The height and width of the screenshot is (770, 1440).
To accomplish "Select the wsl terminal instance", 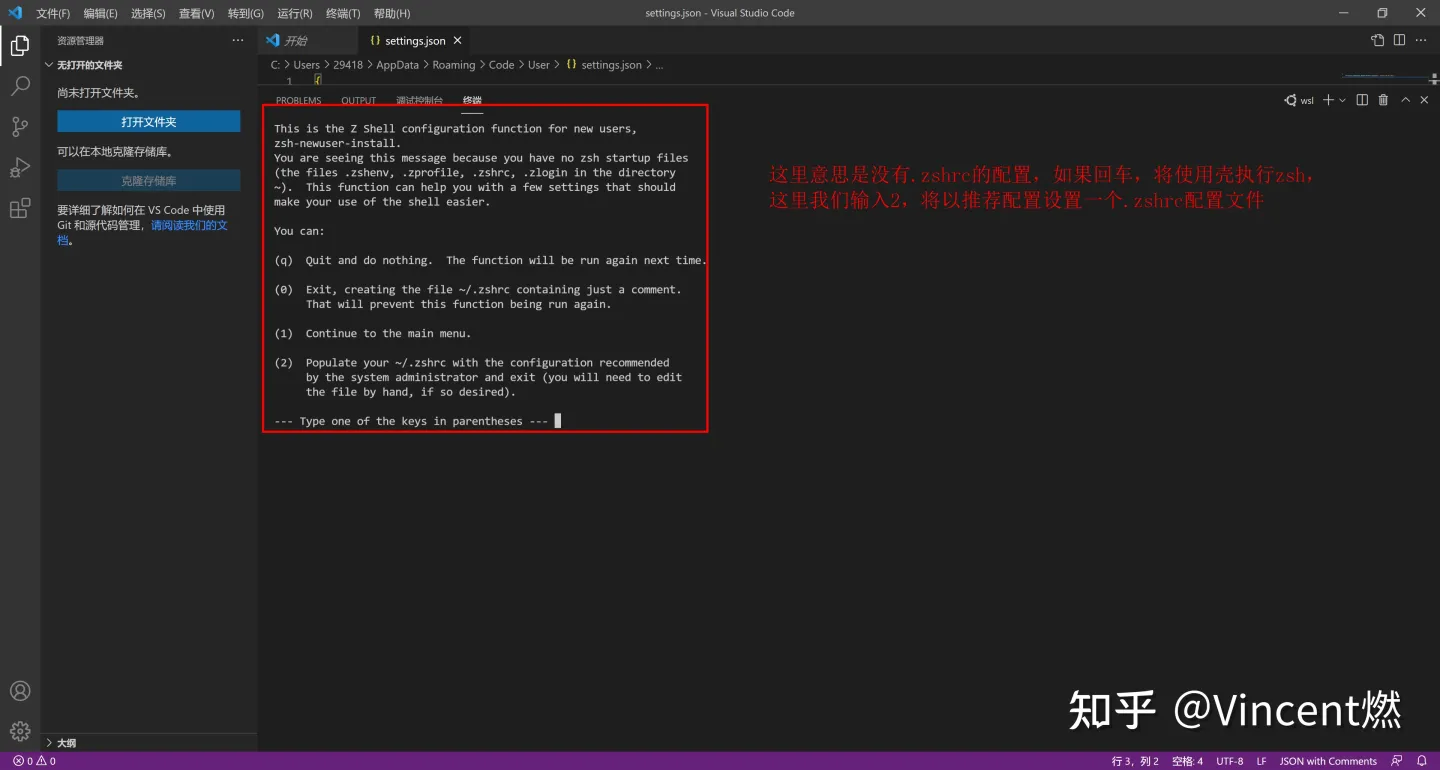I will coord(1300,100).
